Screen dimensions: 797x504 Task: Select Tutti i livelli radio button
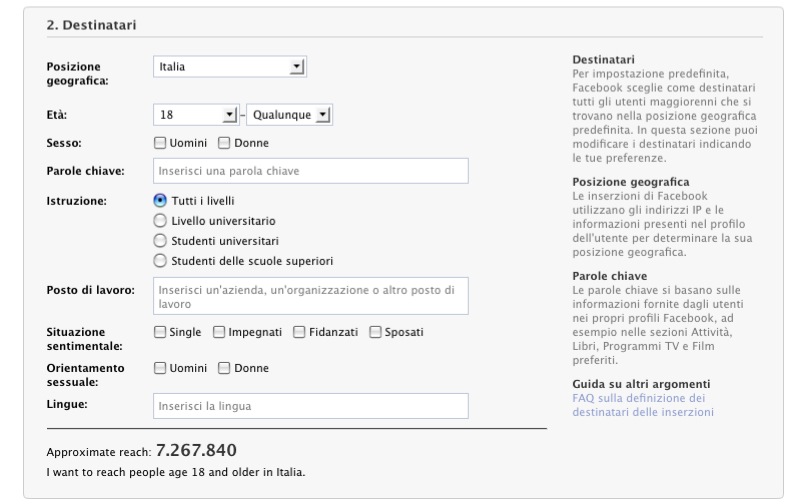pos(160,200)
